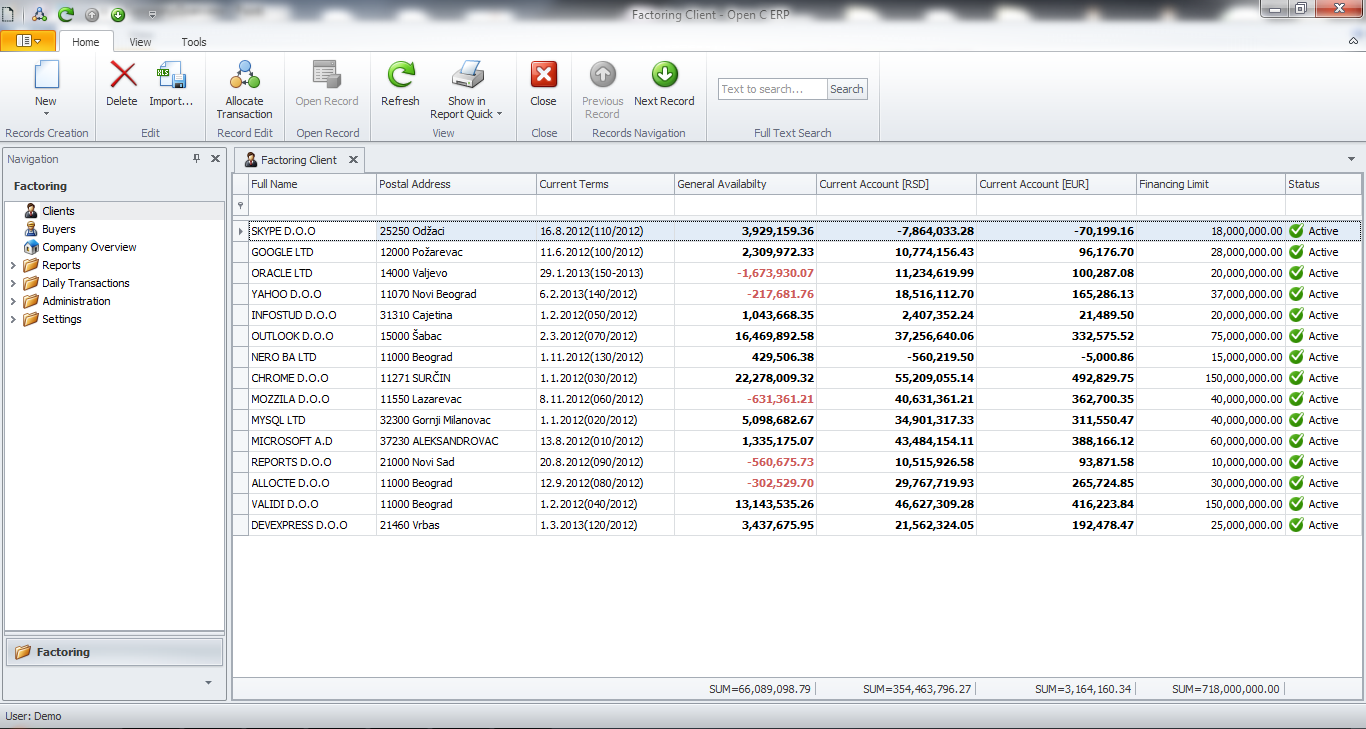
Task: Click the New record icon
Action: [46, 76]
